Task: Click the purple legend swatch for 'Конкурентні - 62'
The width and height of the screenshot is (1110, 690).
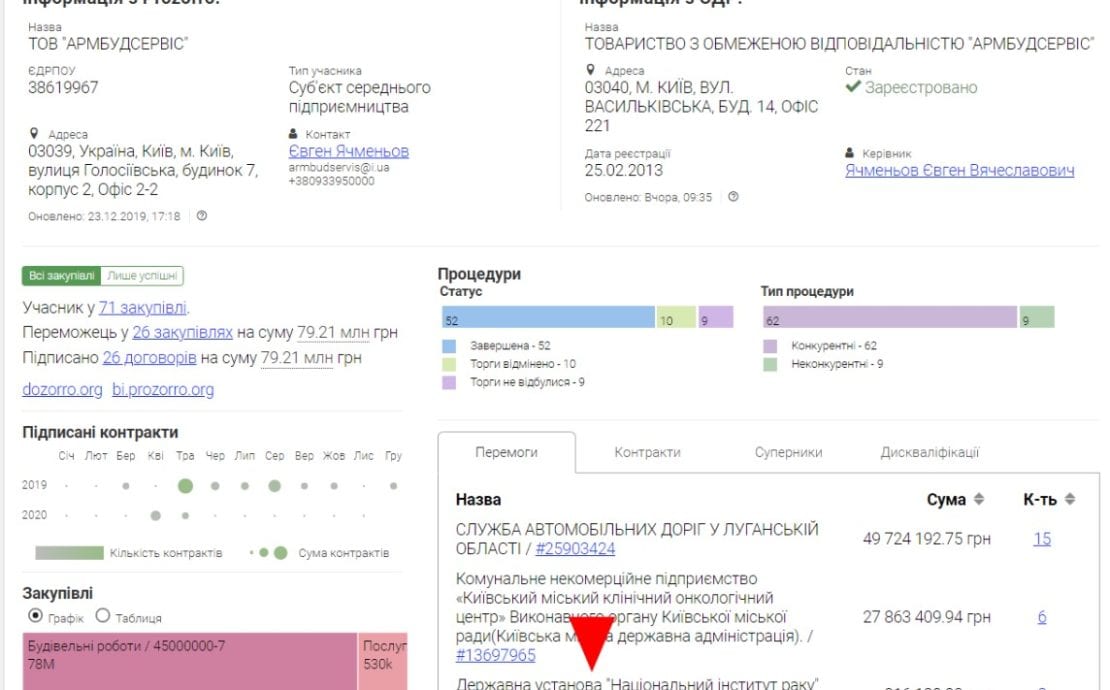Action: tap(770, 346)
